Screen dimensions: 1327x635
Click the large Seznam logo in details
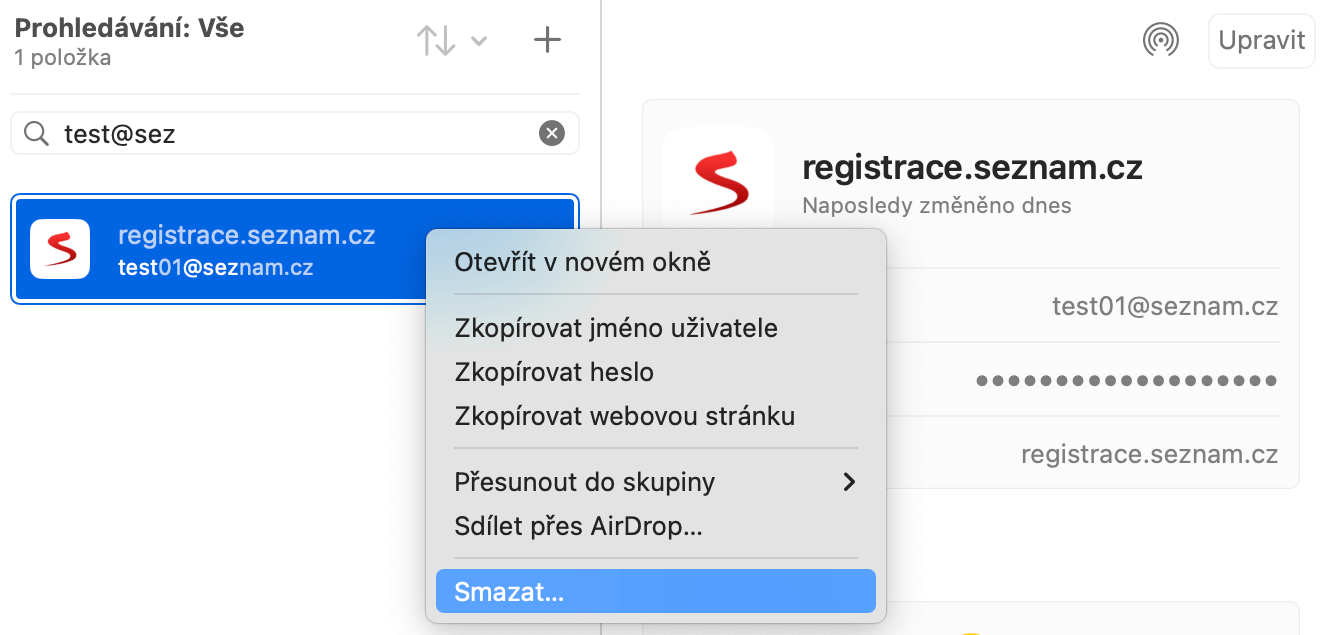(718, 181)
